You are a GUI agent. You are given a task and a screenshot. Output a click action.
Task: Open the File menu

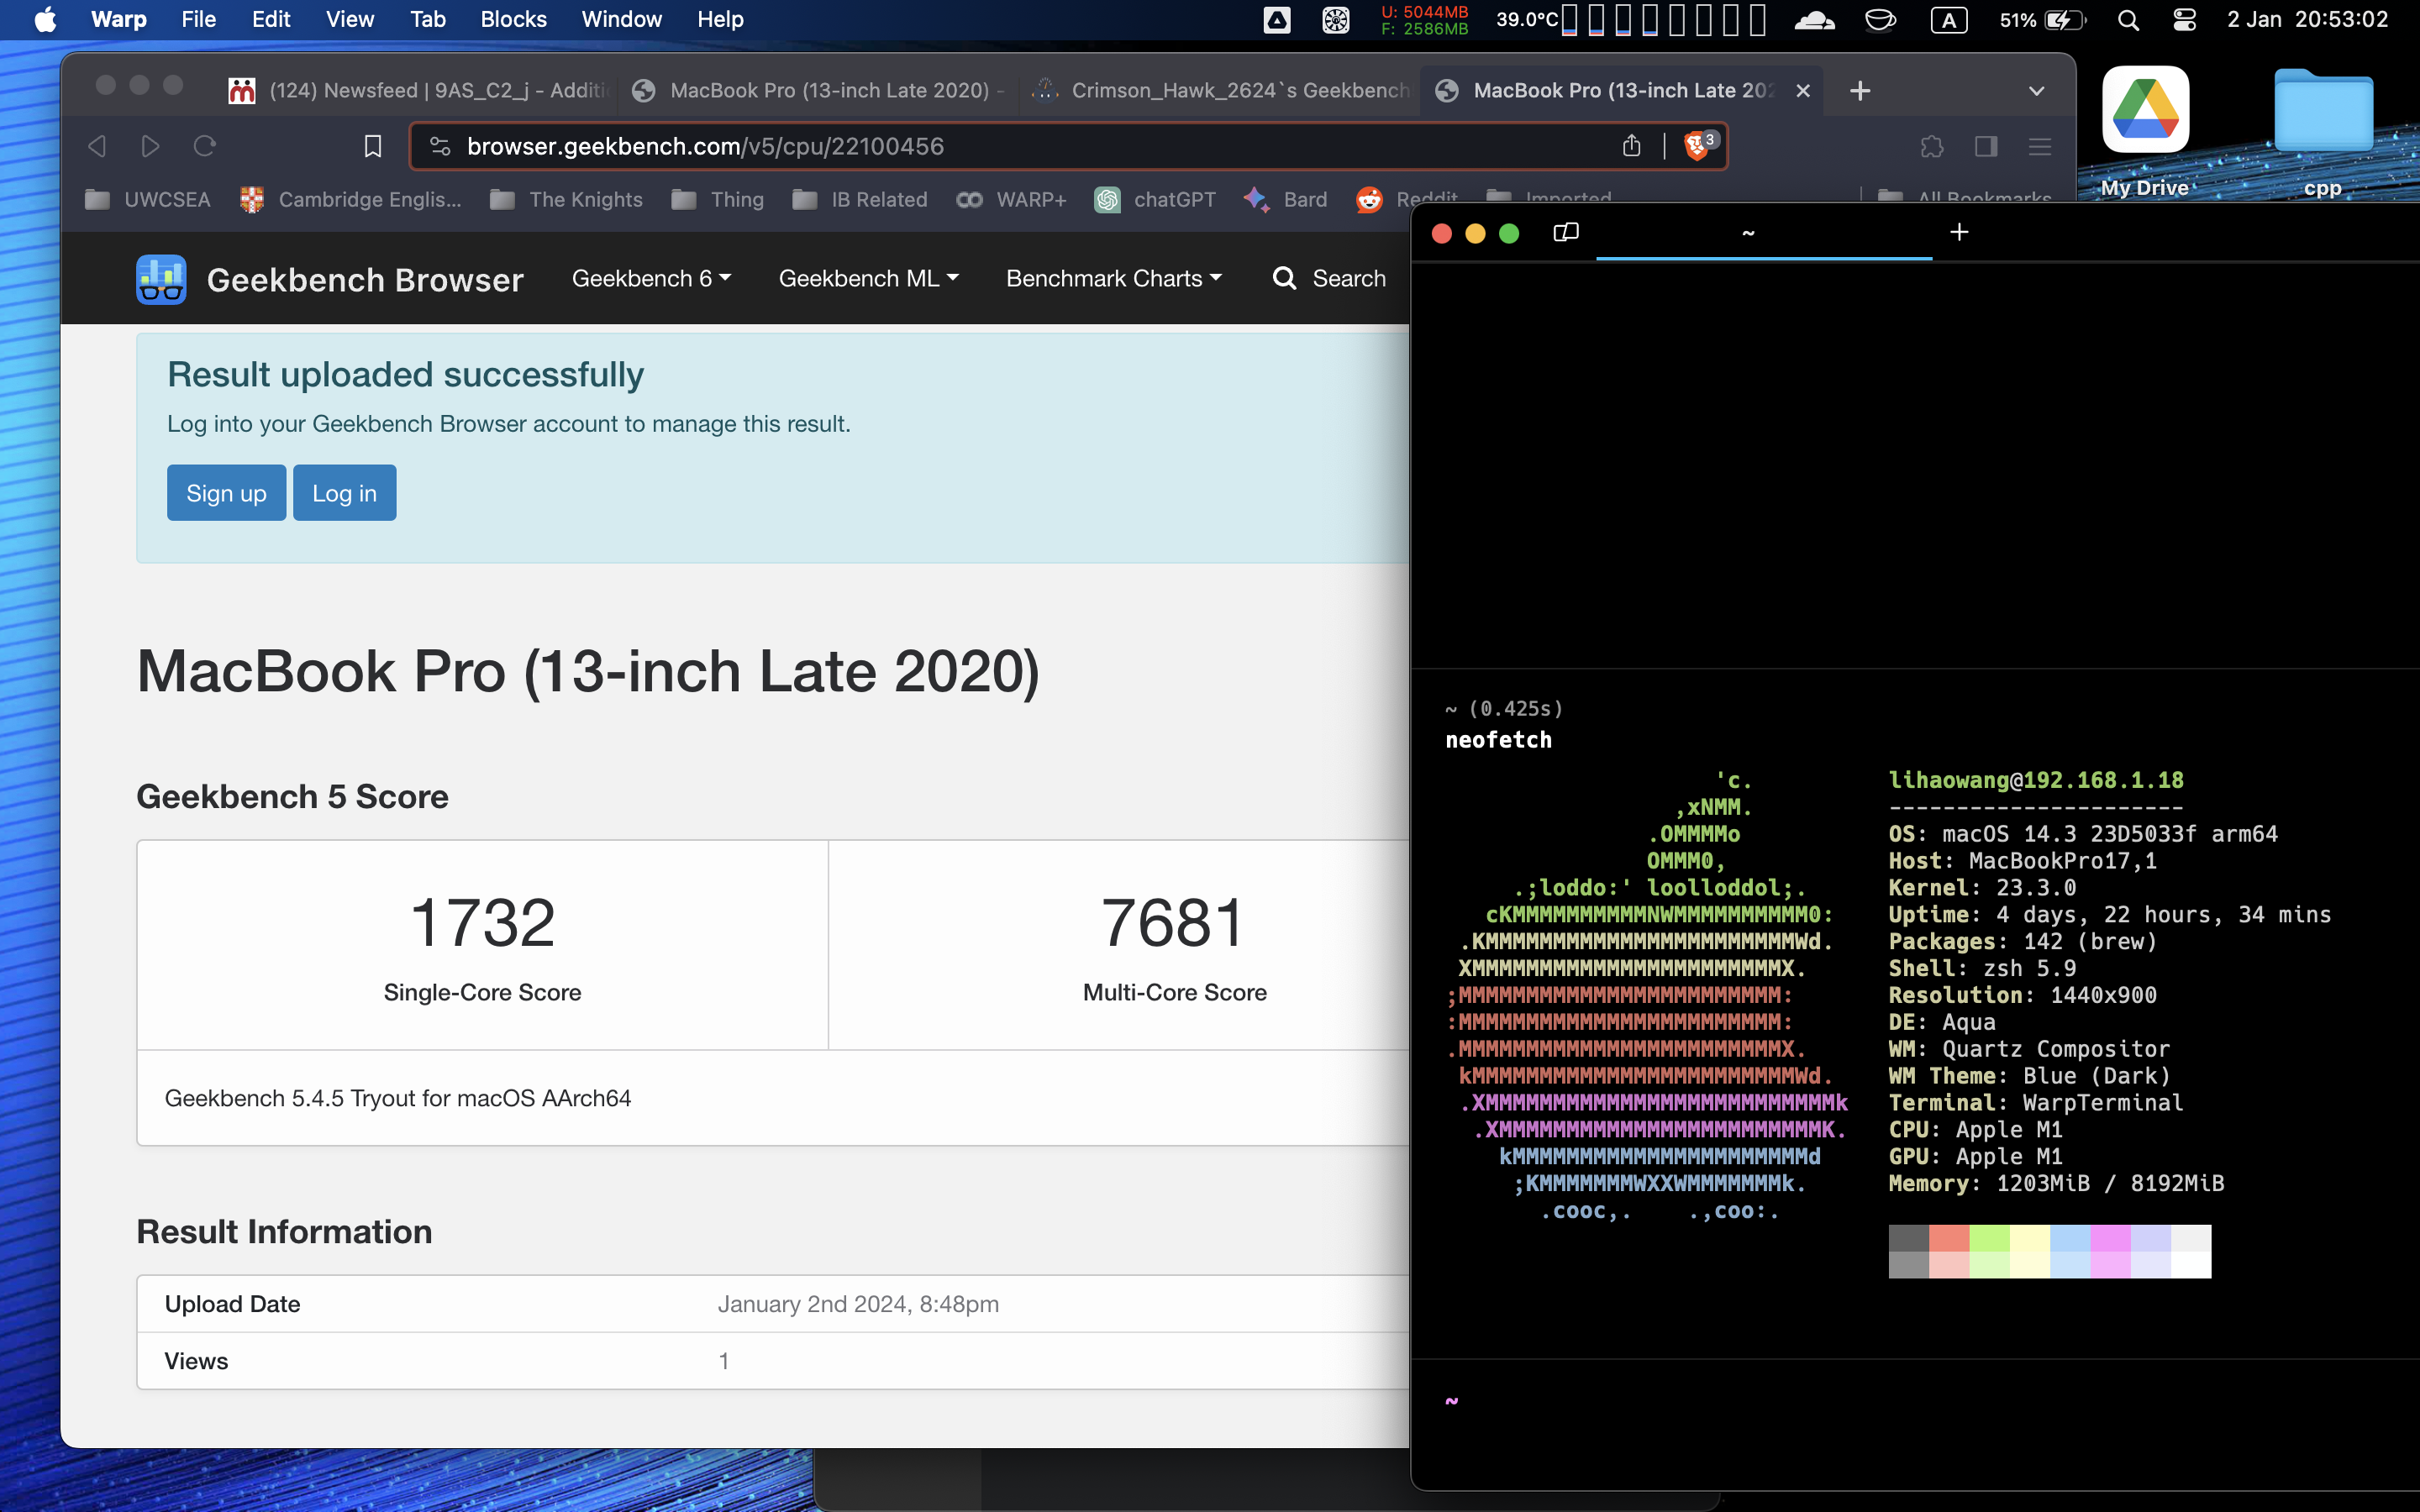tap(198, 19)
